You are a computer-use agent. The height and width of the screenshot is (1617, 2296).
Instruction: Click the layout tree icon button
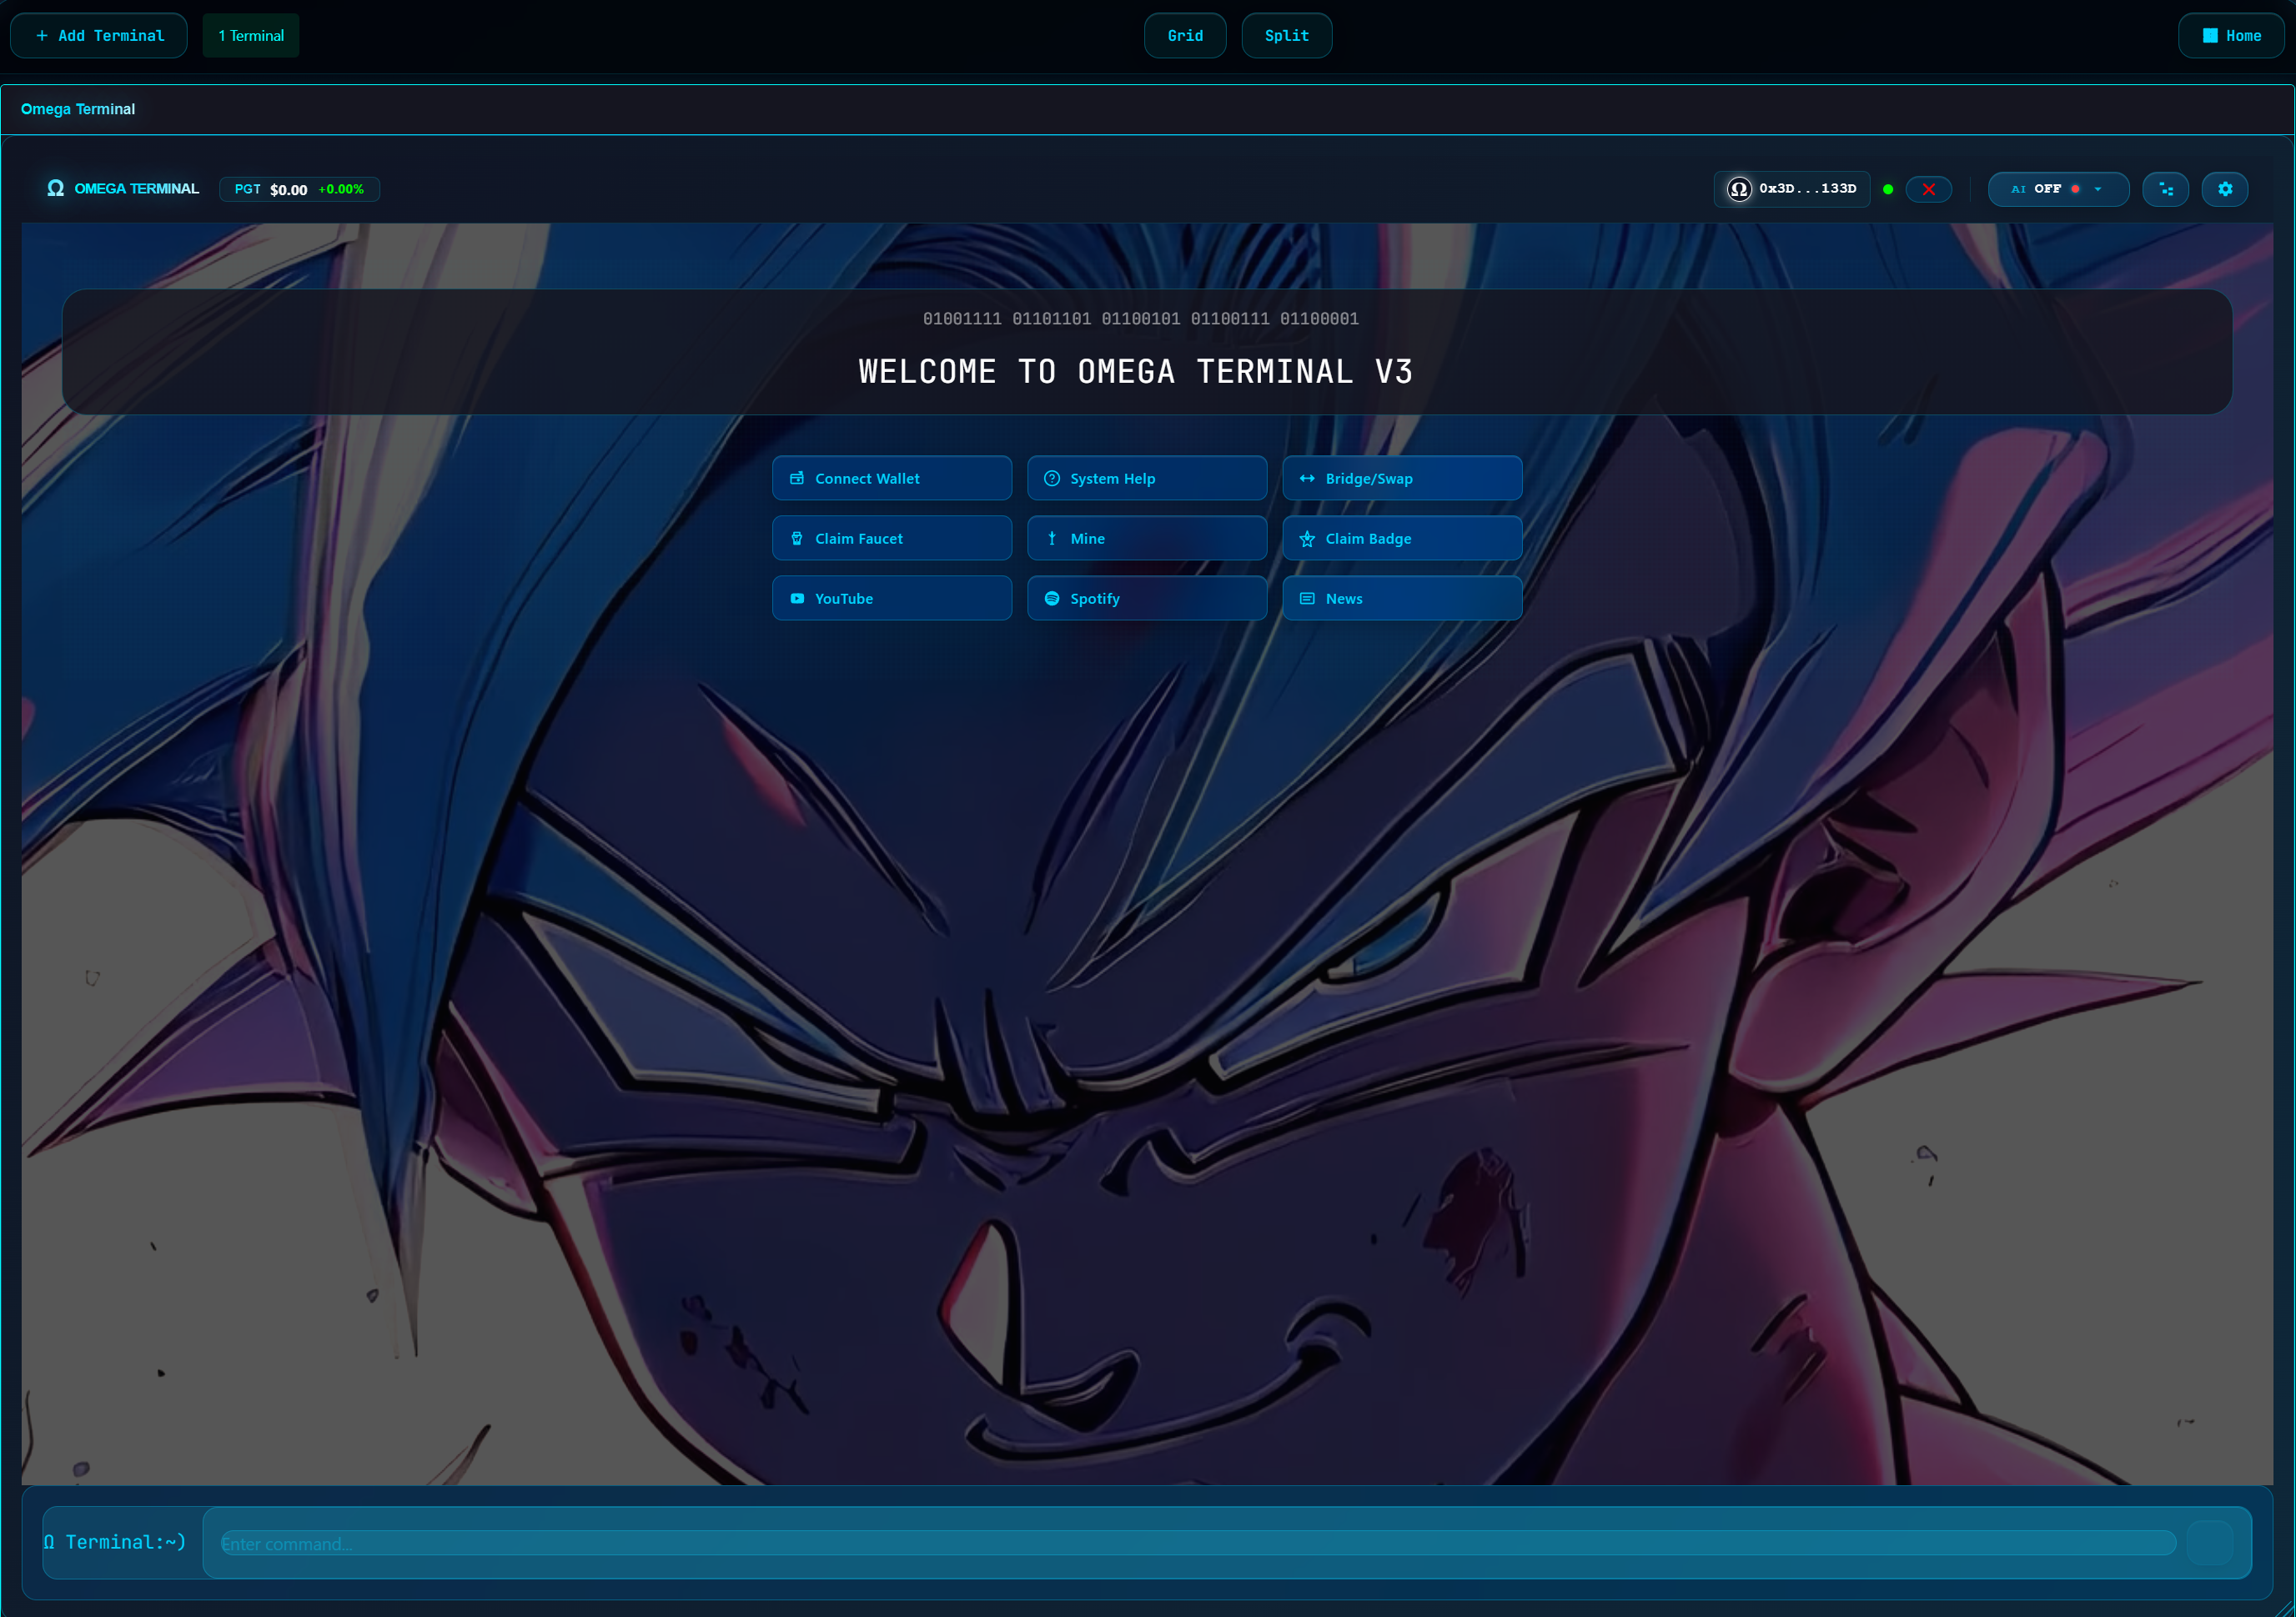tap(2165, 189)
